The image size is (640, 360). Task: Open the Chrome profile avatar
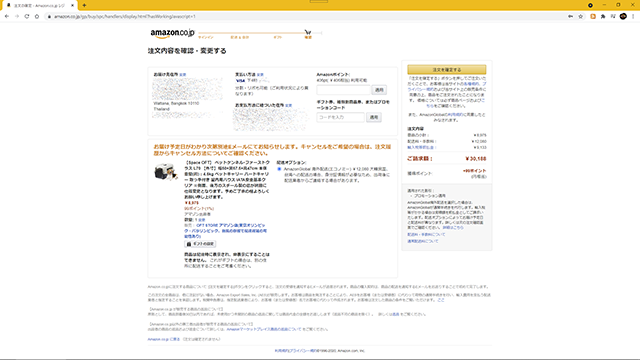[x=623, y=16]
